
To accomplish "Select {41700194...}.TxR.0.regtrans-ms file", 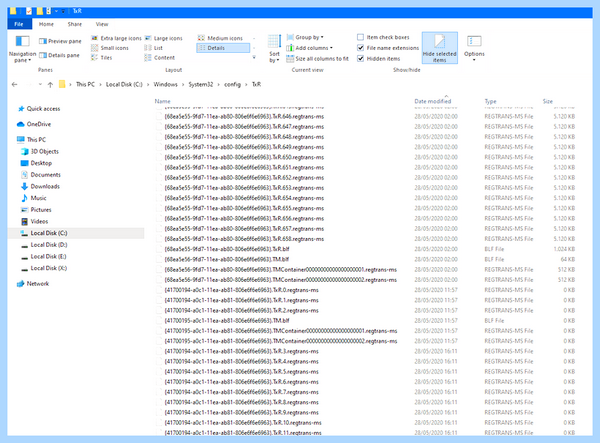I will pos(241,290).
